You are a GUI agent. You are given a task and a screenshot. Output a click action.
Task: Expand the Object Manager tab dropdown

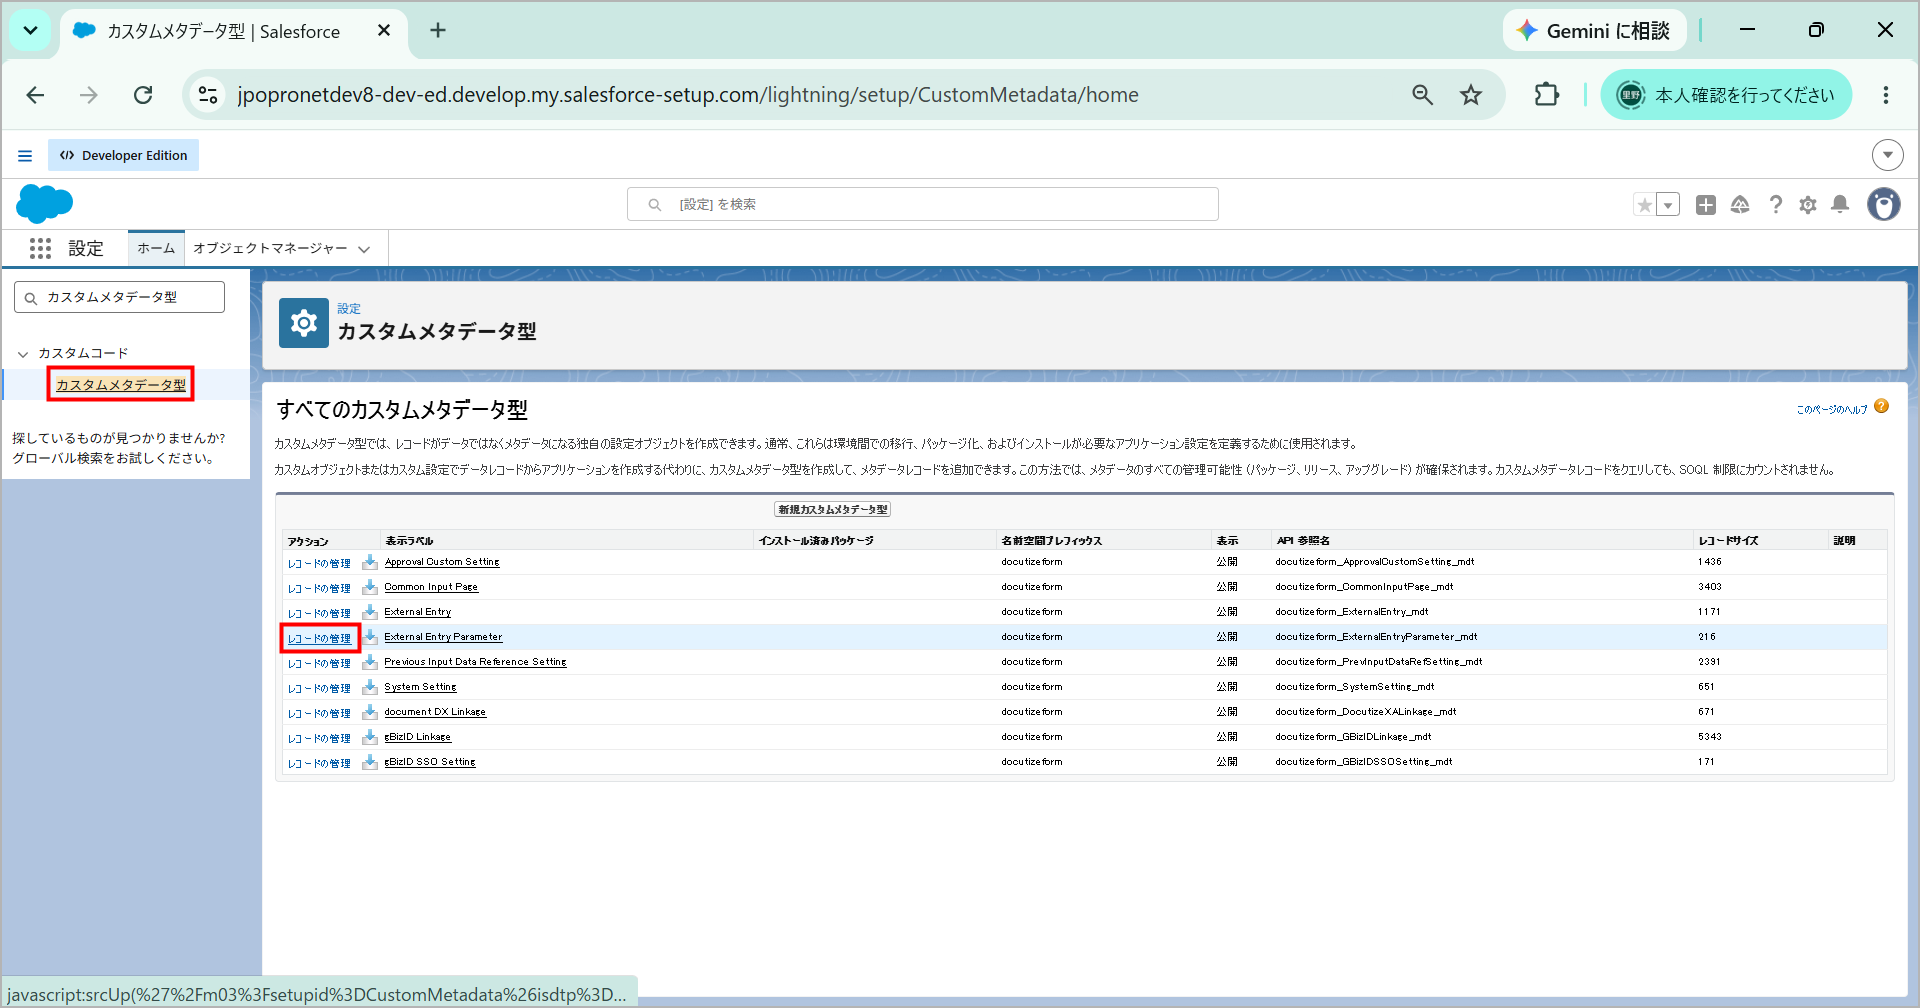click(364, 249)
